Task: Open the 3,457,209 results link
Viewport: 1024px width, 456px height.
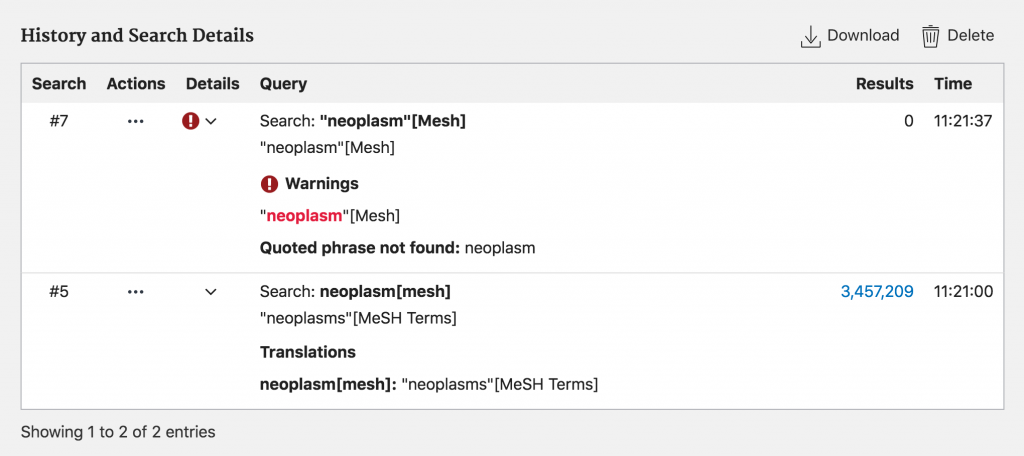Action: (x=877, y=292)
